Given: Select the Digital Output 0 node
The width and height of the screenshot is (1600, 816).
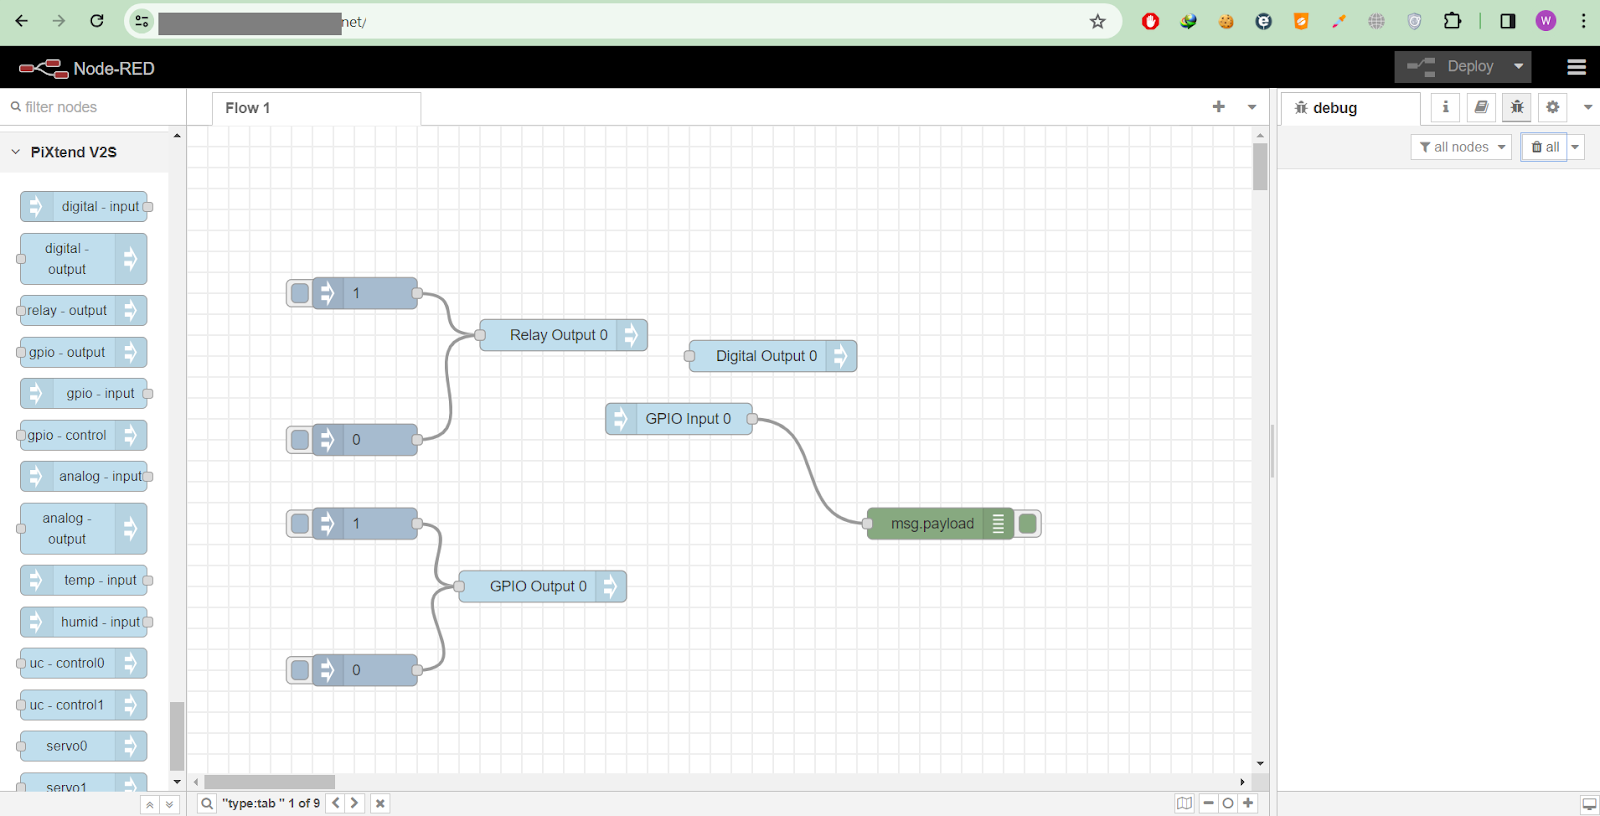Looking at the screenshot, I should pos(773,356).
